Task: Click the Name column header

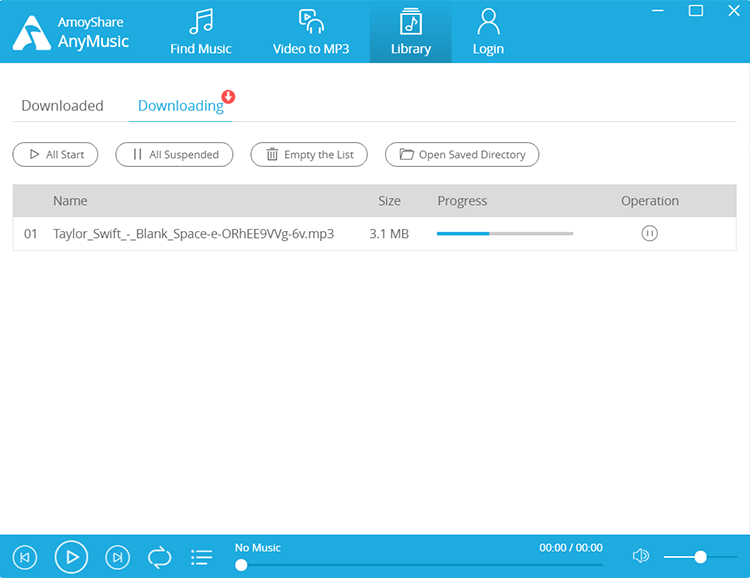Action: coord(70,201)
